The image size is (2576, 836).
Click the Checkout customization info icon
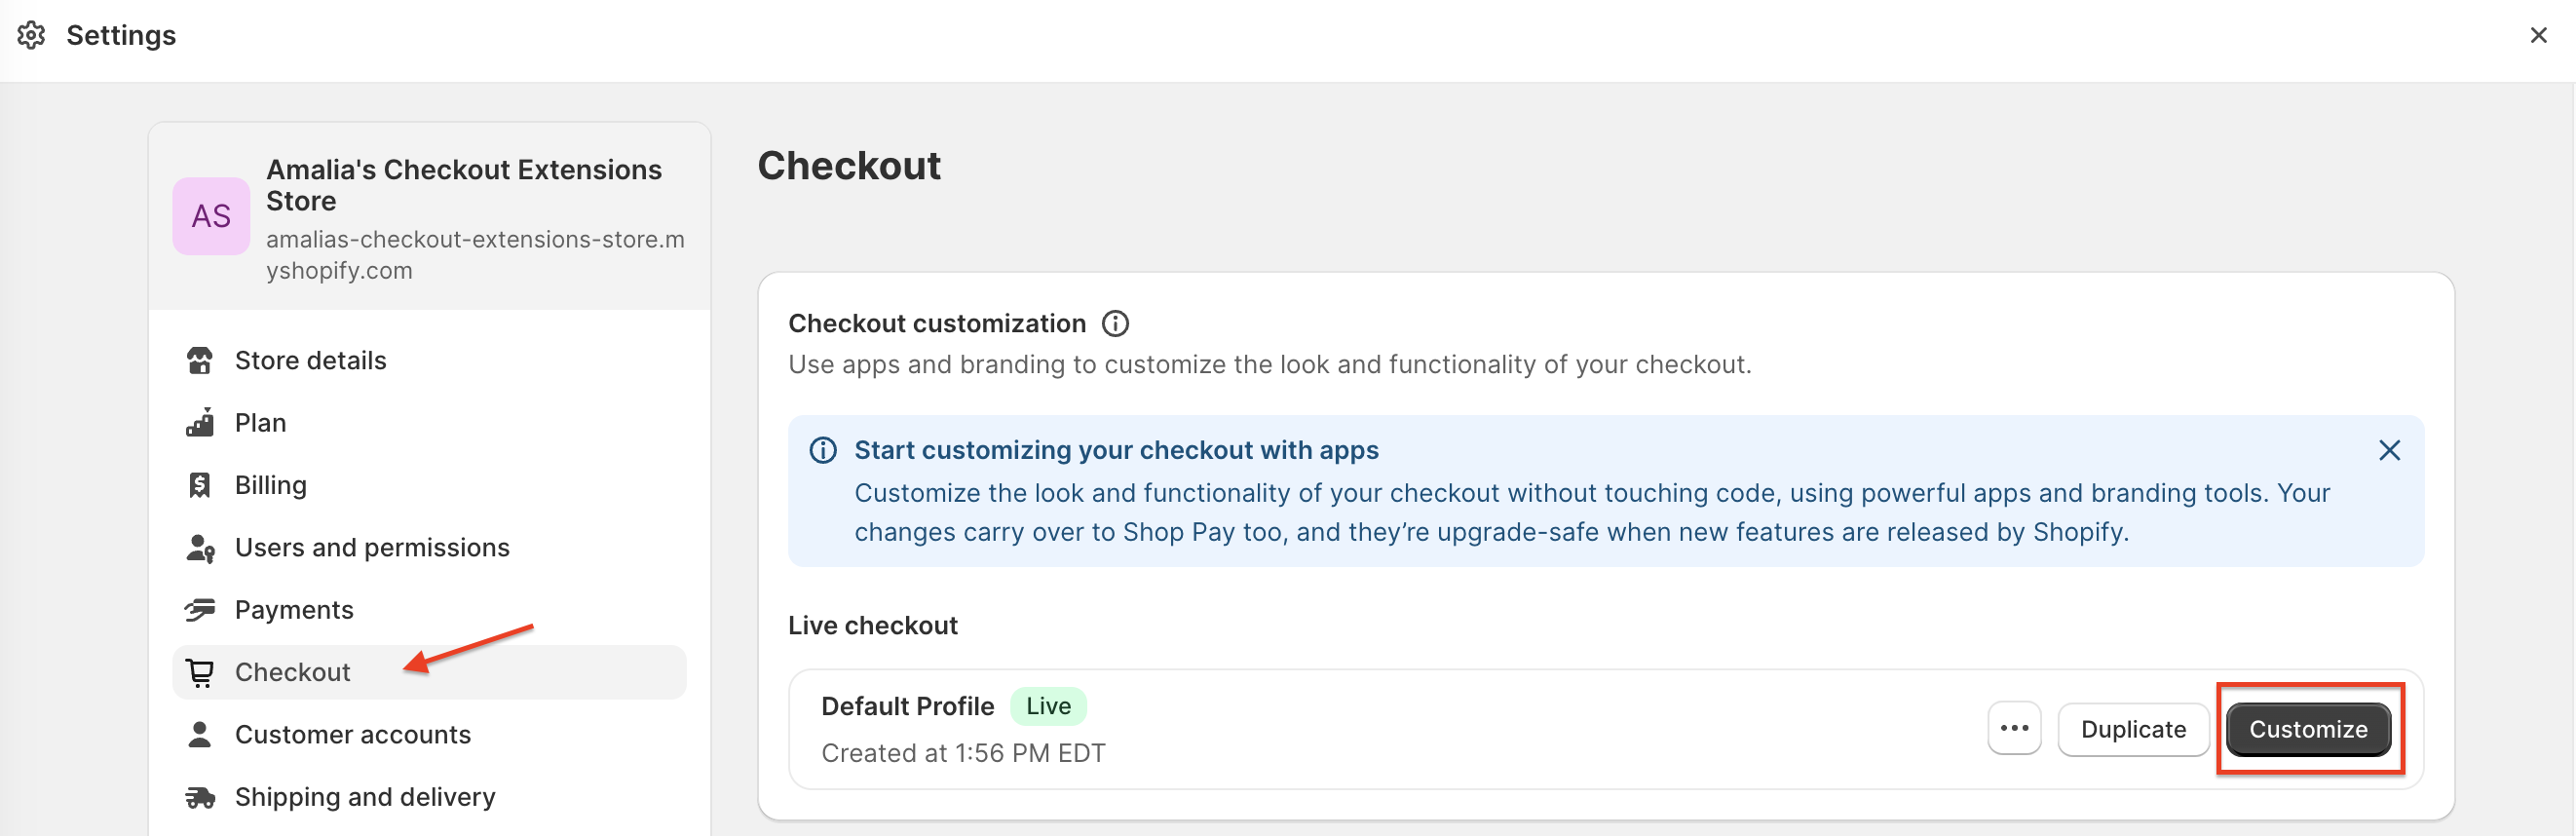(x=1115, y=324)
